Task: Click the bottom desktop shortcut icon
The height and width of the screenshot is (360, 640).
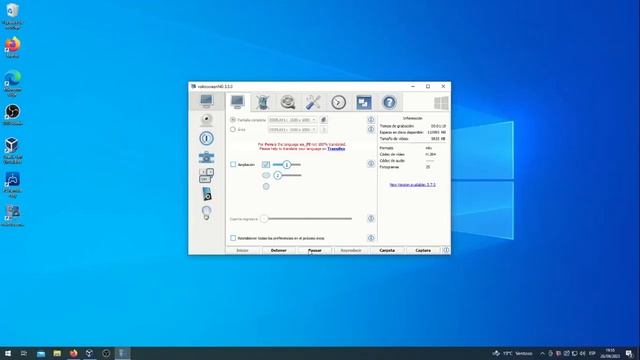Action: tap(12, 216)
